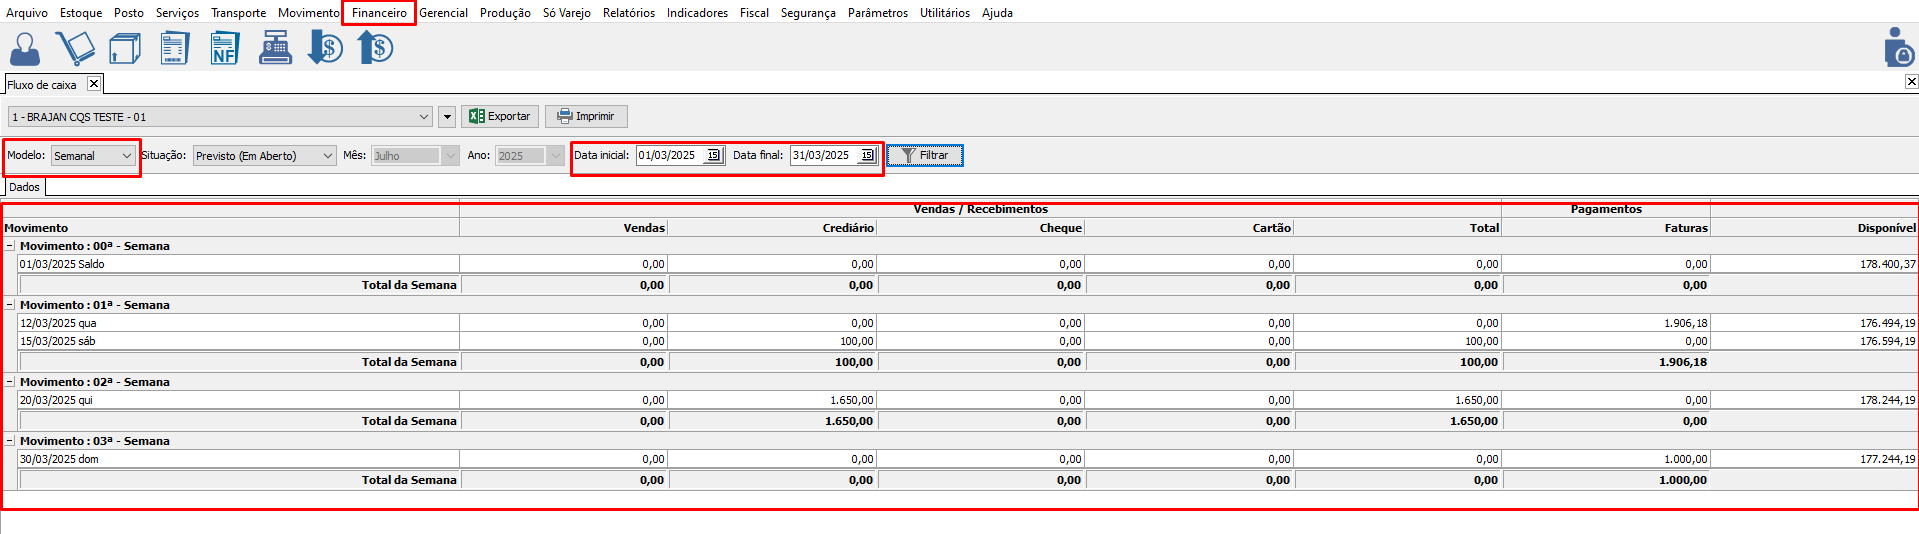Close the Fluxo de caixa tab

pos(94,84)
